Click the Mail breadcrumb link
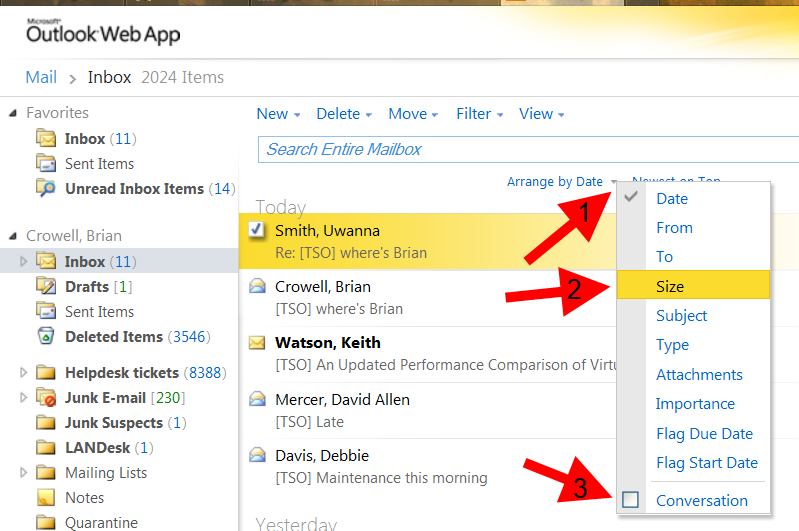 (41, 77)
